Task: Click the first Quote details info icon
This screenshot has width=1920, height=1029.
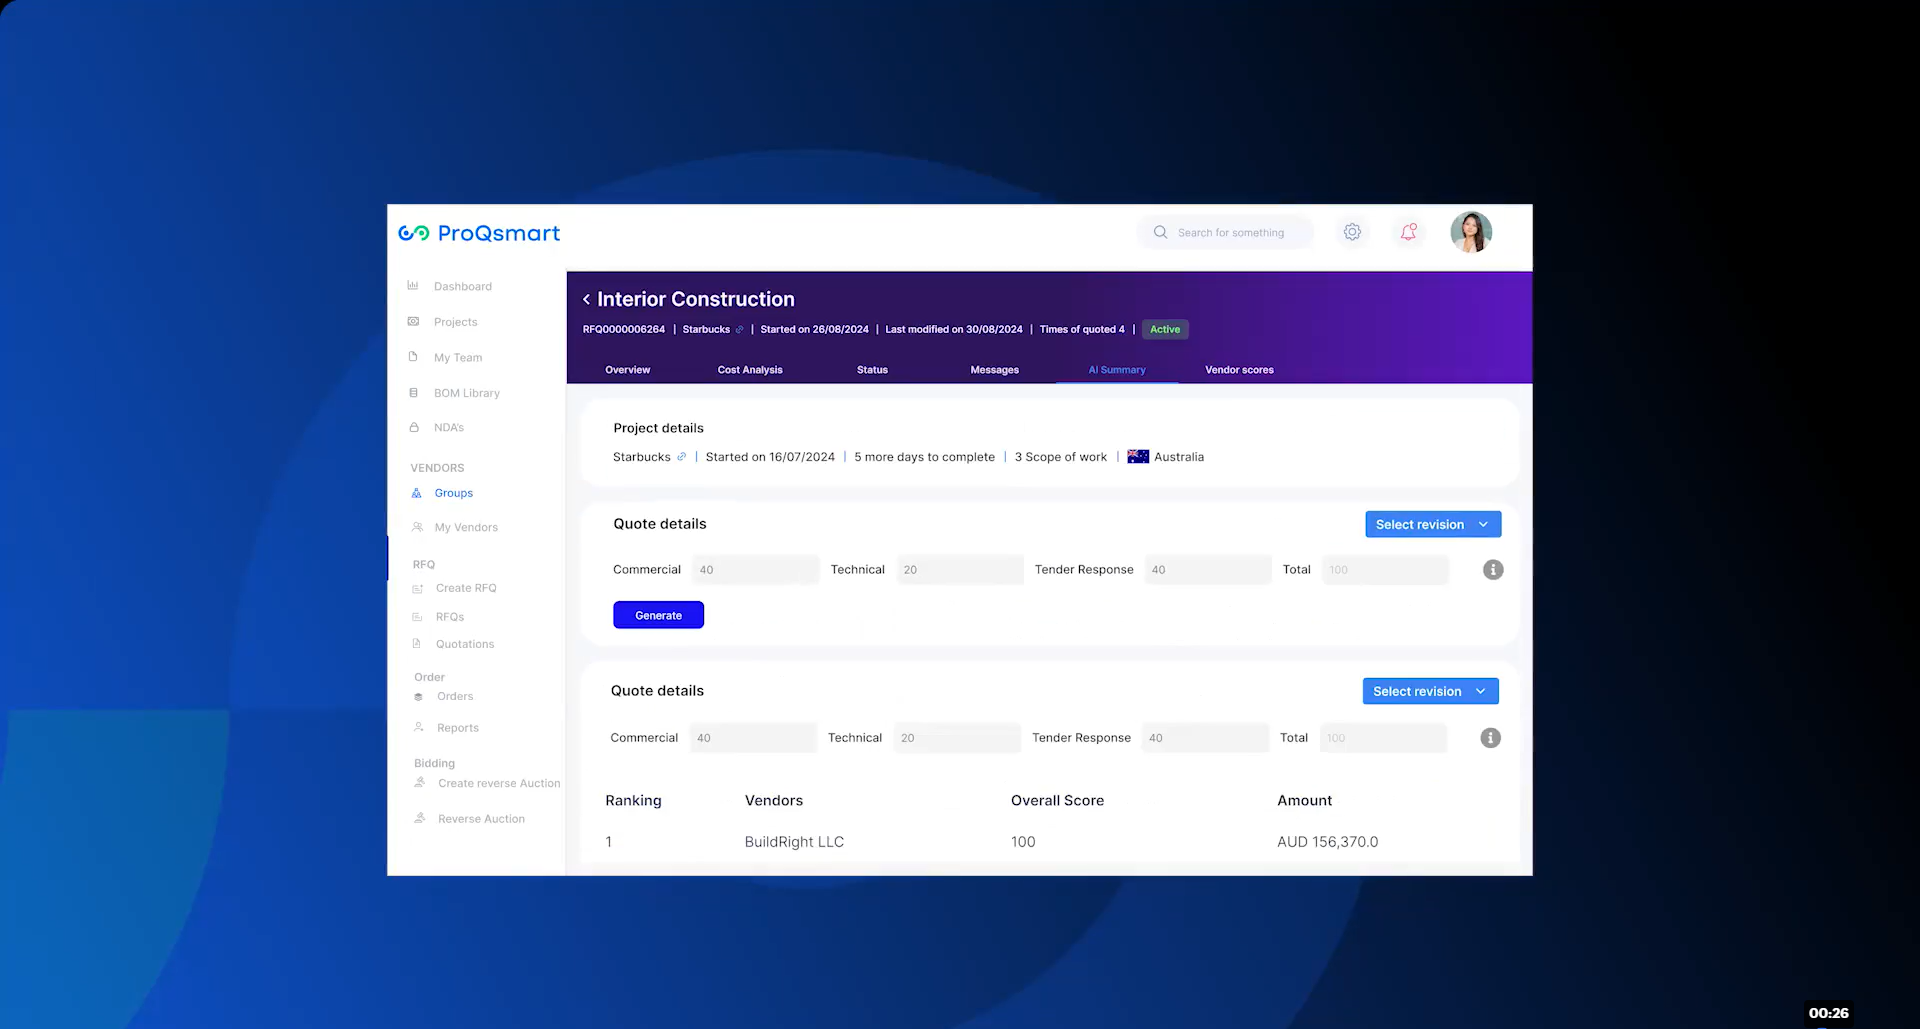Action: (x=1493, y=570)
